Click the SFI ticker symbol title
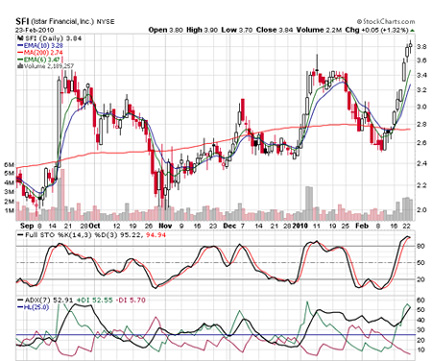This screenshot has width=432, height=361. (22, 21)
